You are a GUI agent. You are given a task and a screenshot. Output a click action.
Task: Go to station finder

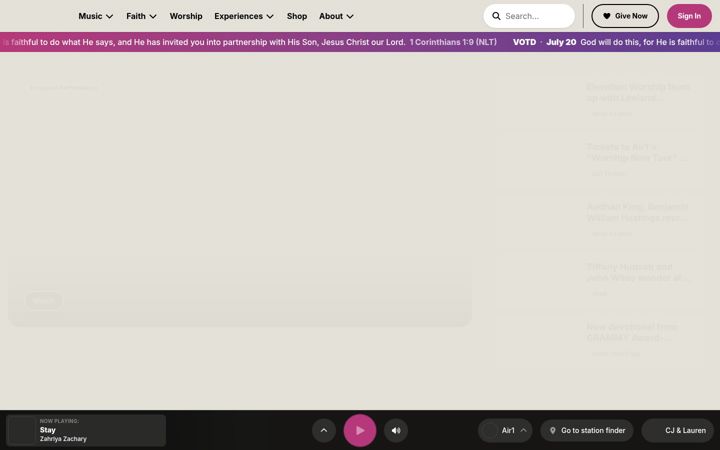(587, 430)
